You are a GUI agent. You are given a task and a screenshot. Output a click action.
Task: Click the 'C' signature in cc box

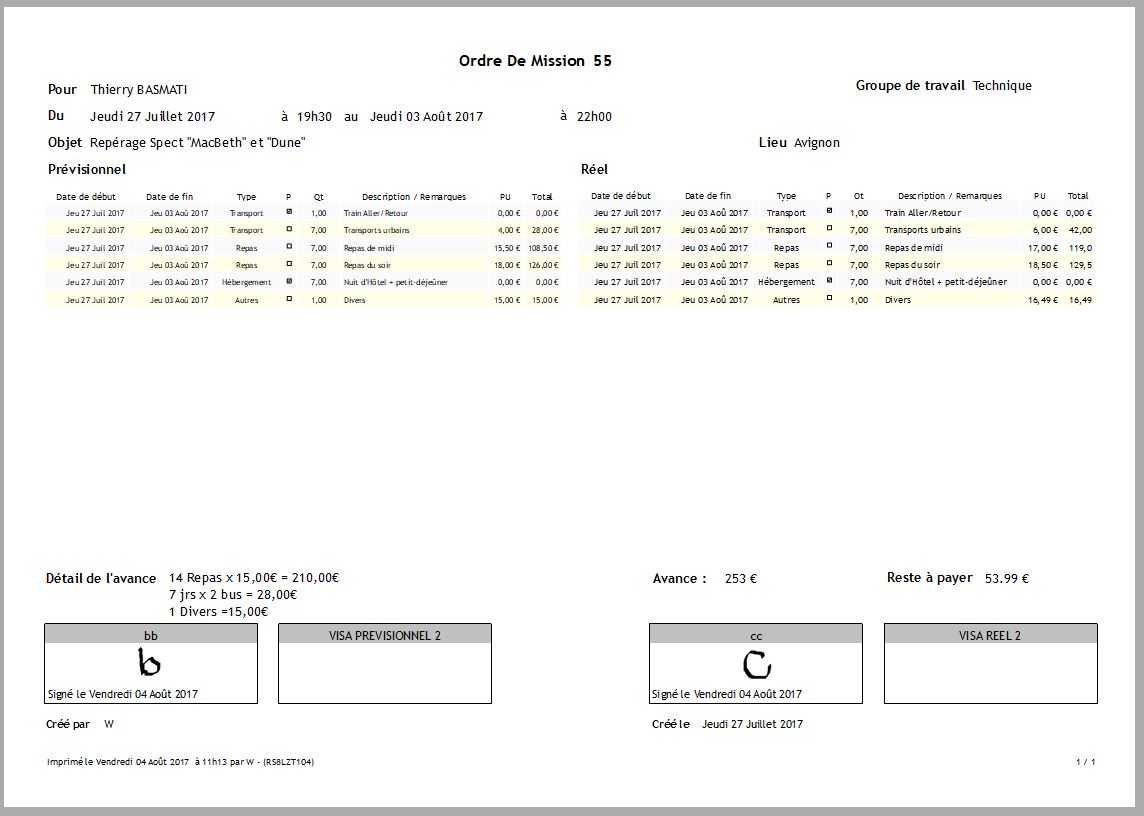(756, 664)
